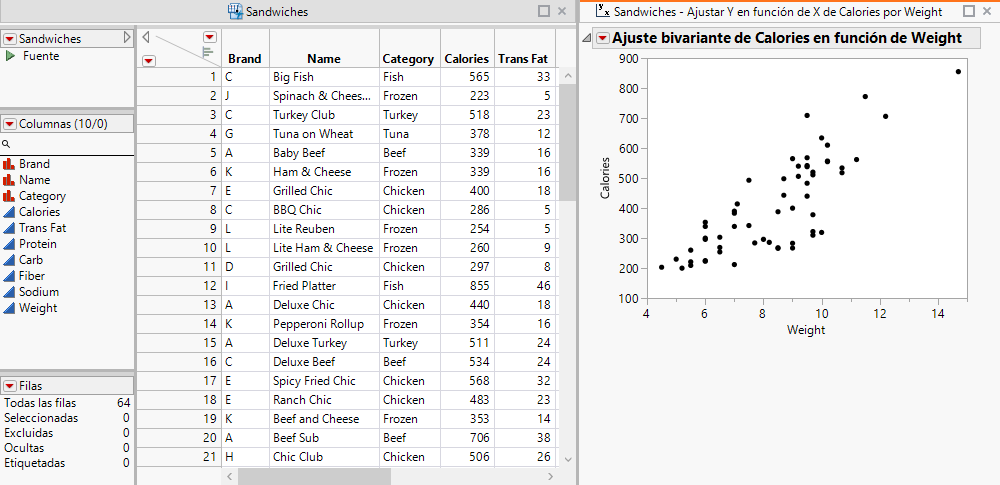Select the Fiber continuous icon in list
The width and height of the screenshot is (1000, 485).
pyautogui.click(x=9, y=276)
